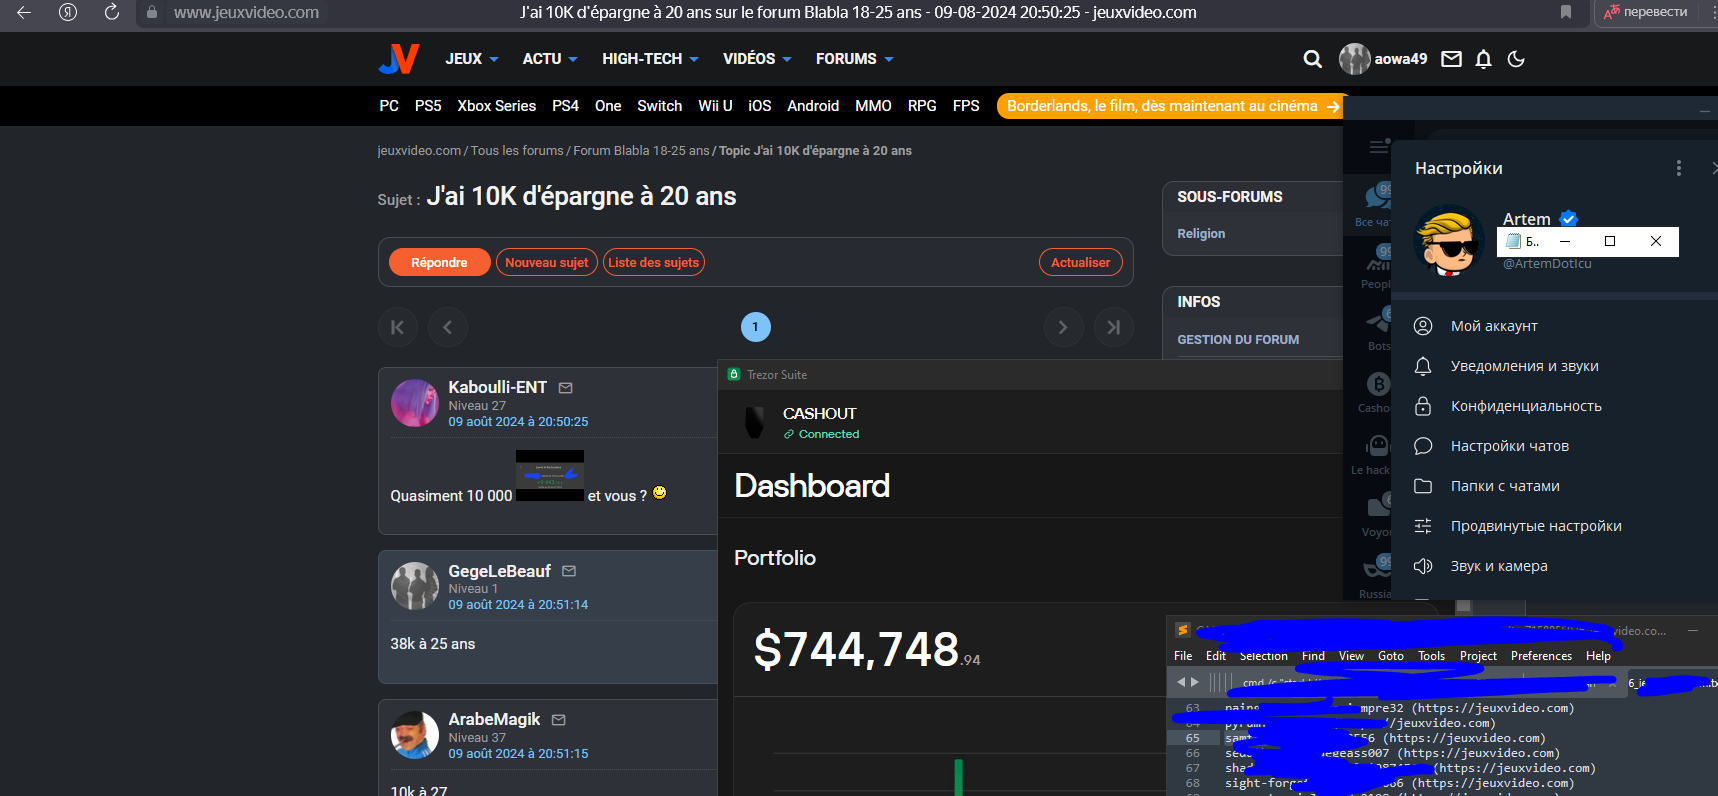The image size is (1718, 796).
Task: Go back with the browser back arrow
Action: click(24, 12)
